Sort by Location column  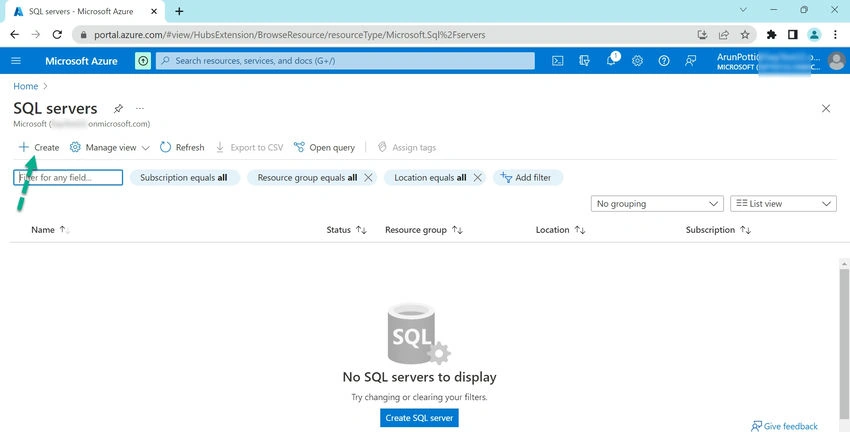pyautogui.click(x=560, y=230)
